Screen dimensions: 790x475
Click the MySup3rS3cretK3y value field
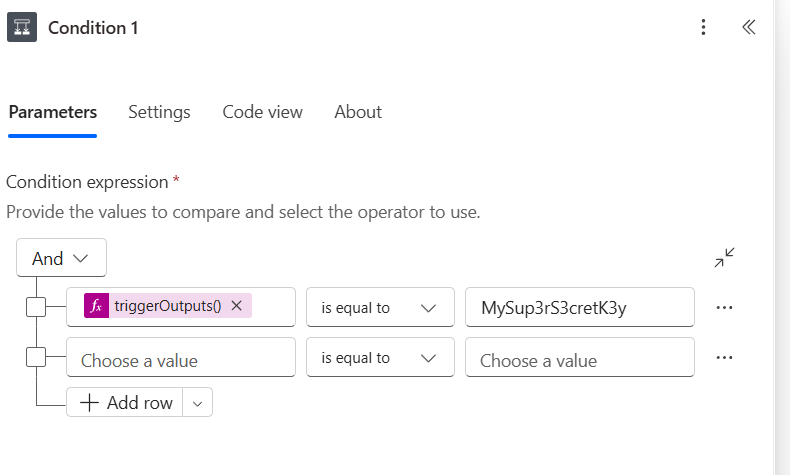click(x=579, y=308)
